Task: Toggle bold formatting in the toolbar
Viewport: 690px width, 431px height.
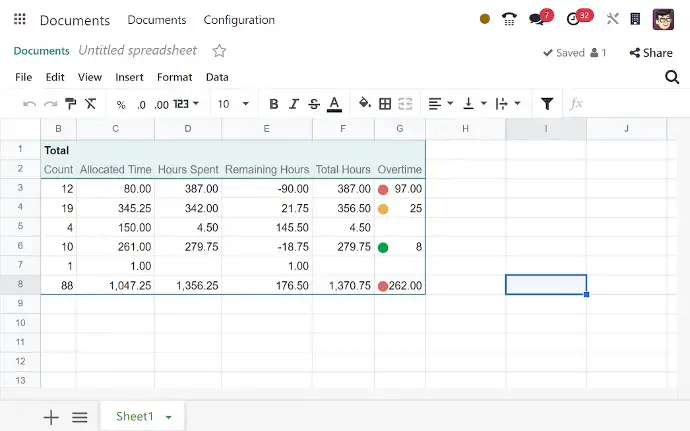Action: tap(274, 104)
